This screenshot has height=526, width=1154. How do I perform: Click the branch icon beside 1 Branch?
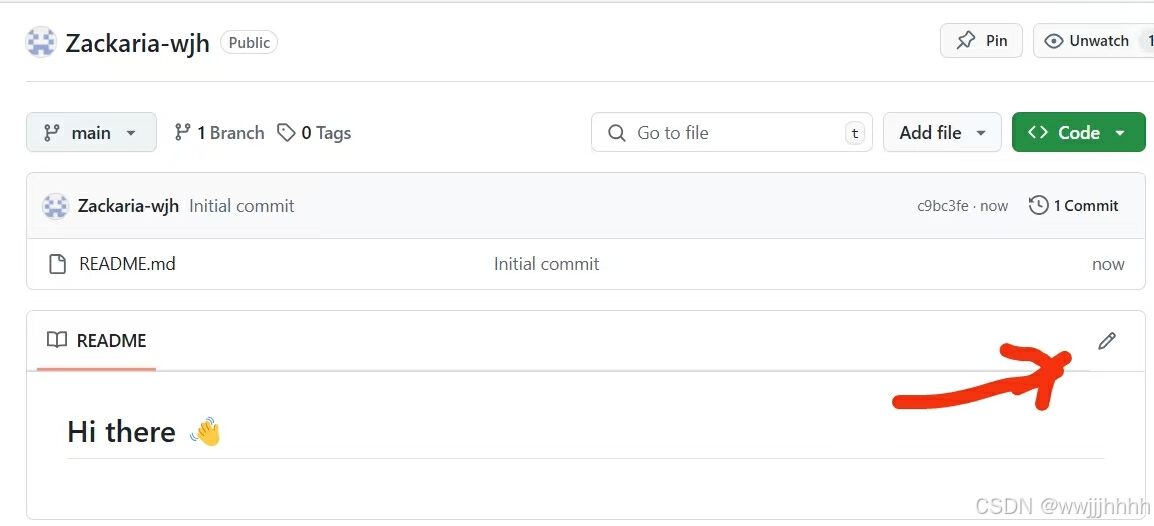pos(183,132)
